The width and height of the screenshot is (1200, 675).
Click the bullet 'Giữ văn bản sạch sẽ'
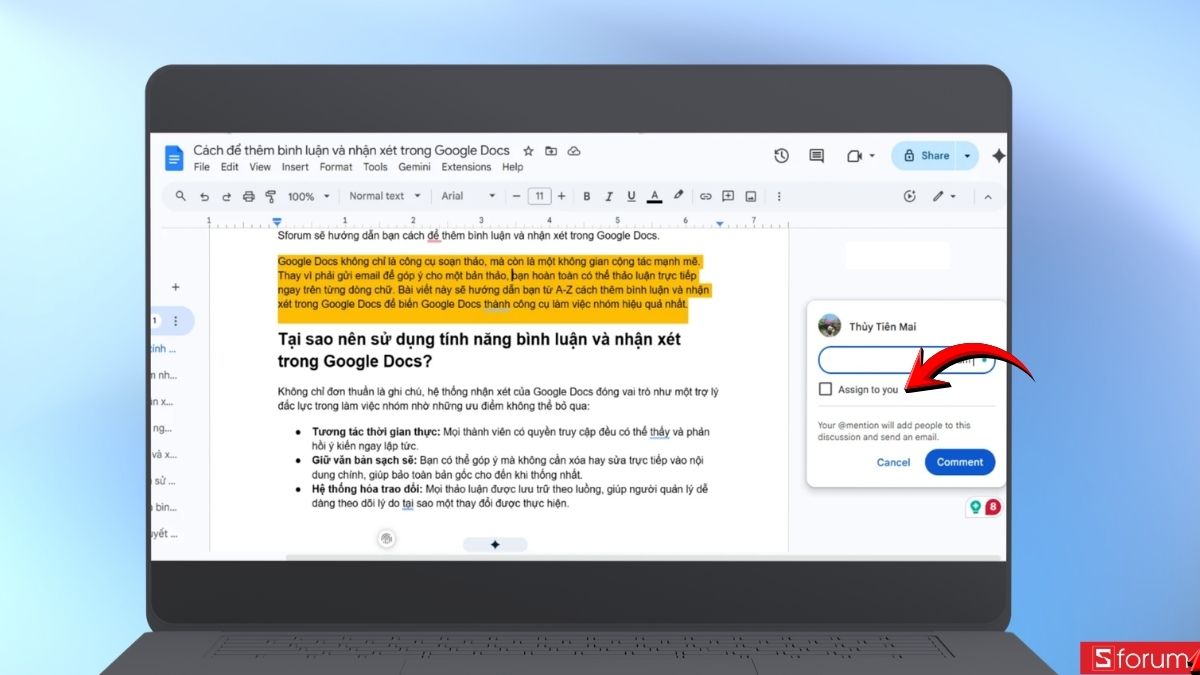click(363, 460)
